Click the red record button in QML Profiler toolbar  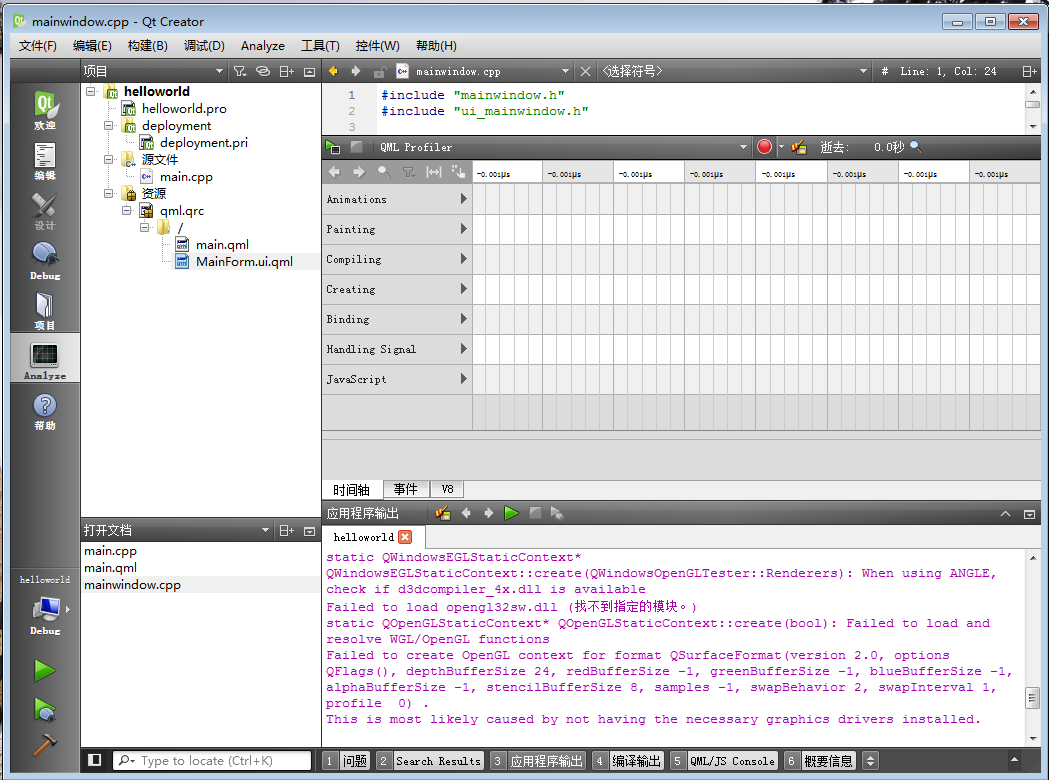pos(763,146)
